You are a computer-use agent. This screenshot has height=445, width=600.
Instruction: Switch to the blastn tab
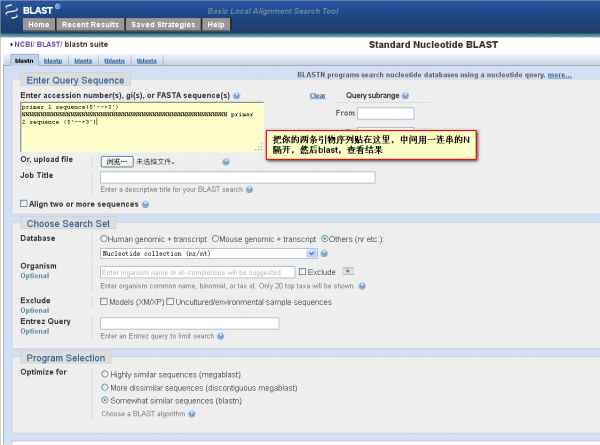click(24, 61)
